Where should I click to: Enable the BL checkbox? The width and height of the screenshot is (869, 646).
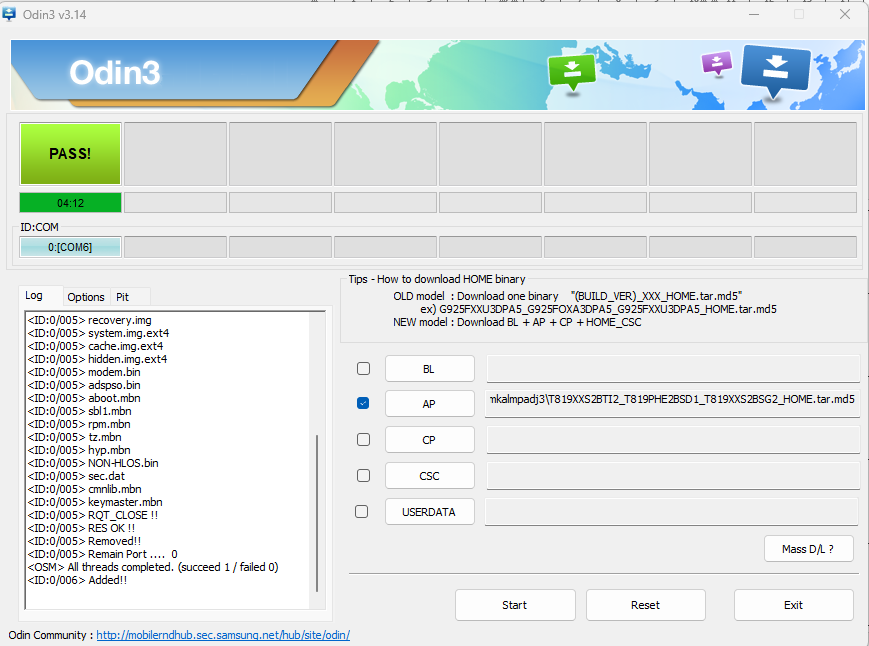pyautogui.click(x=362, y=367)
